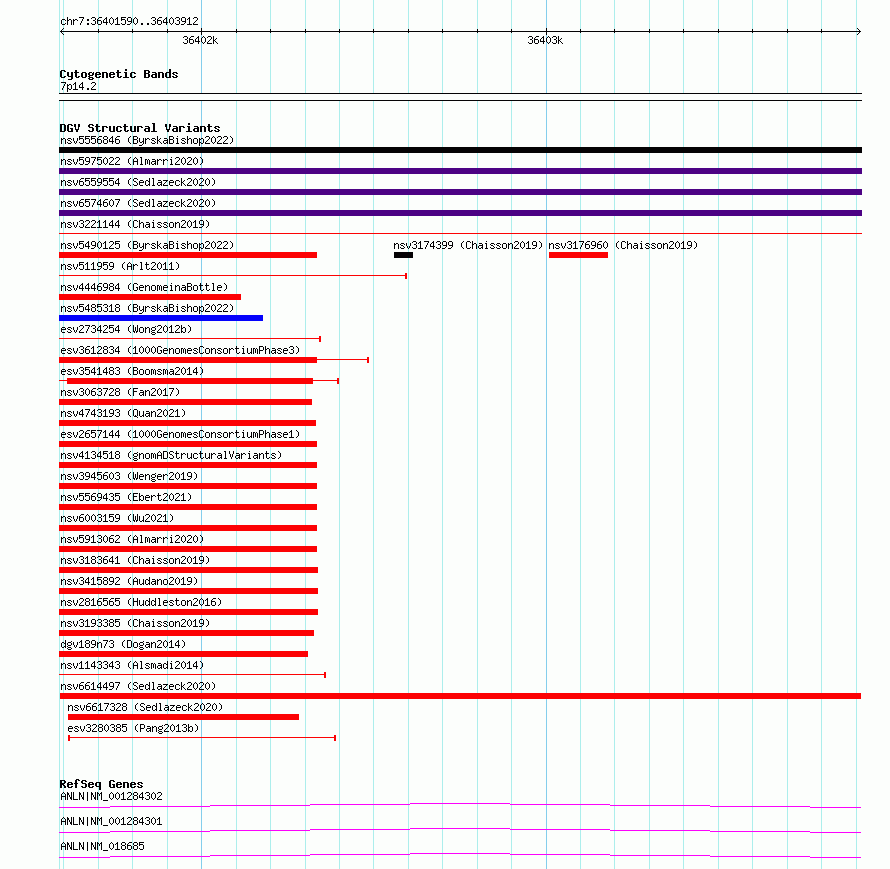Click the esv2734254 (Wong2012b) label
Screen dimensions: 890x869
pos(126,329)
